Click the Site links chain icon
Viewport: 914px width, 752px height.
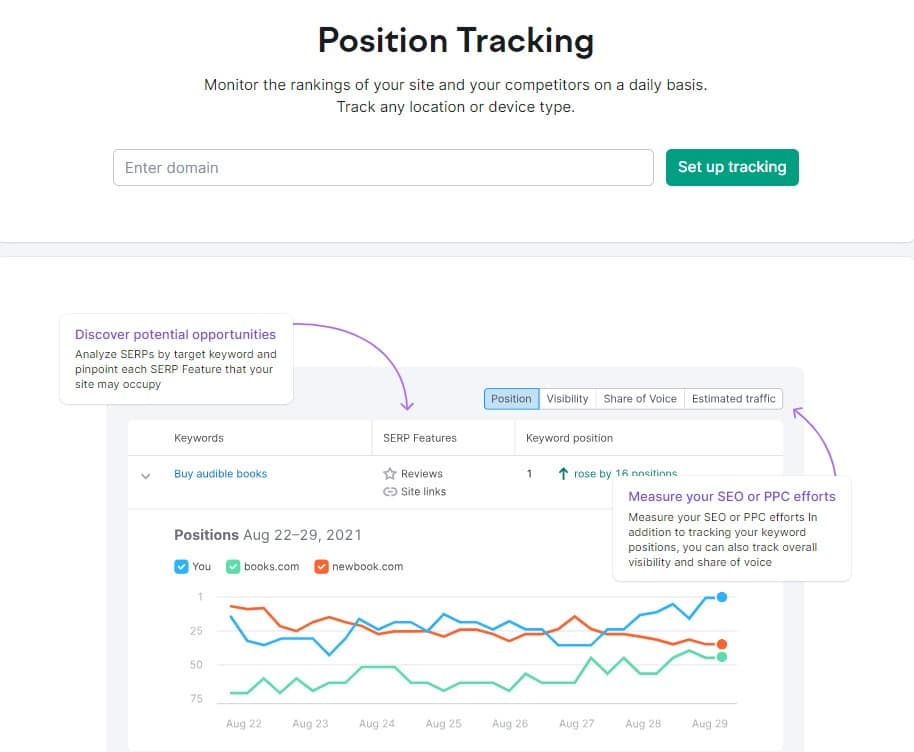point(390,492)
